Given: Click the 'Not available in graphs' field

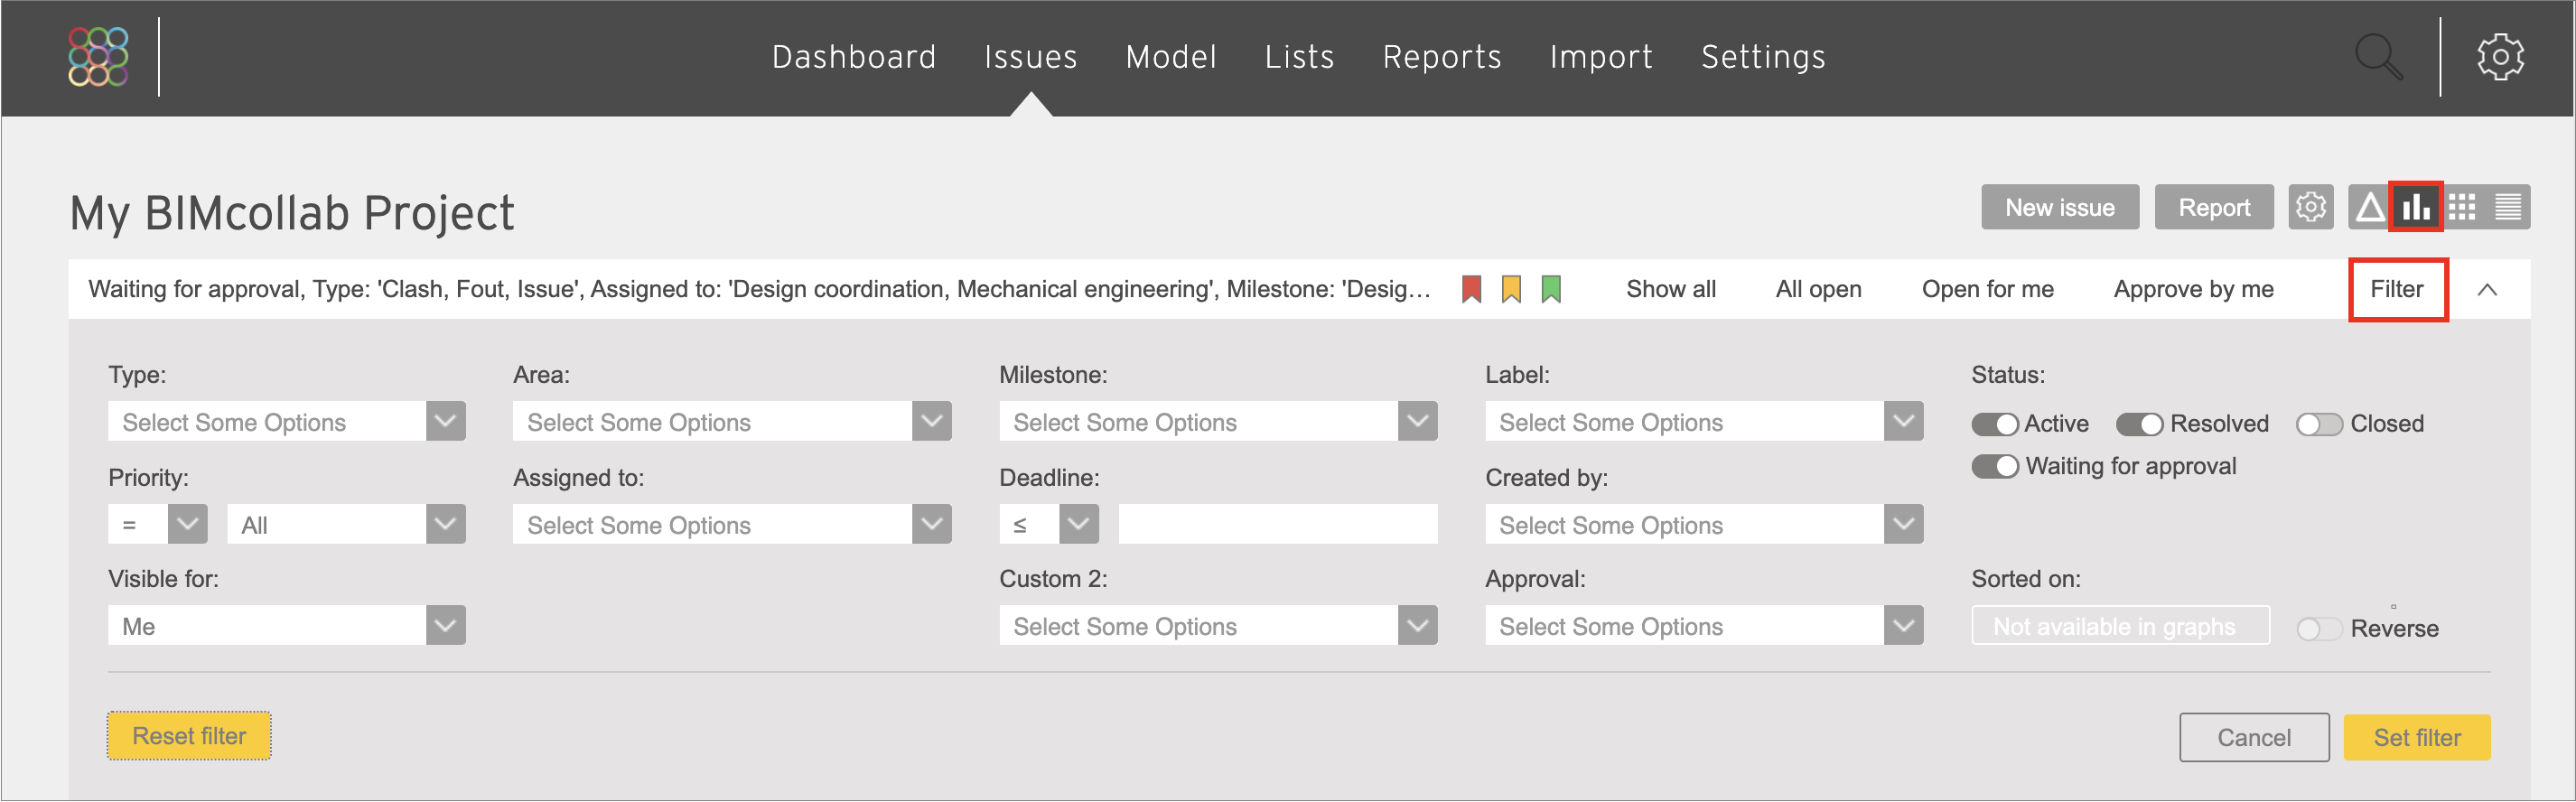Looking at the screenshot, I should point(2120,626).
